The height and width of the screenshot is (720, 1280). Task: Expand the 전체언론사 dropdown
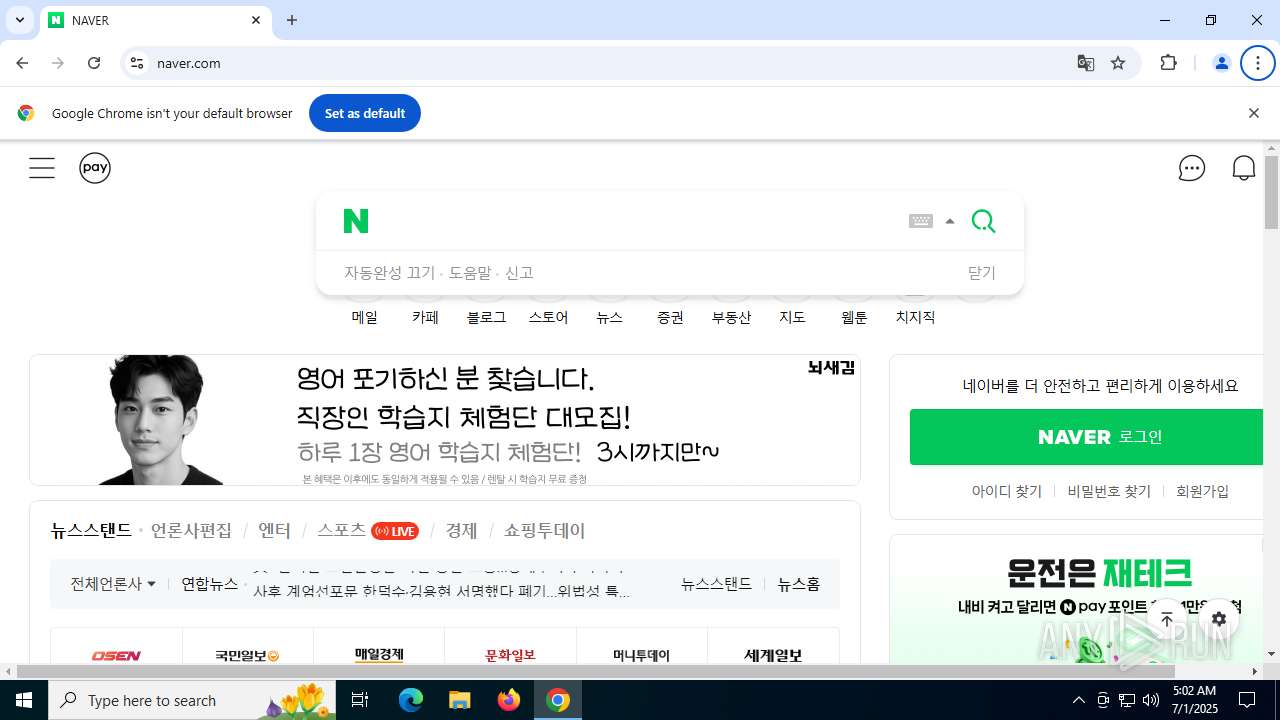point(113,584)
